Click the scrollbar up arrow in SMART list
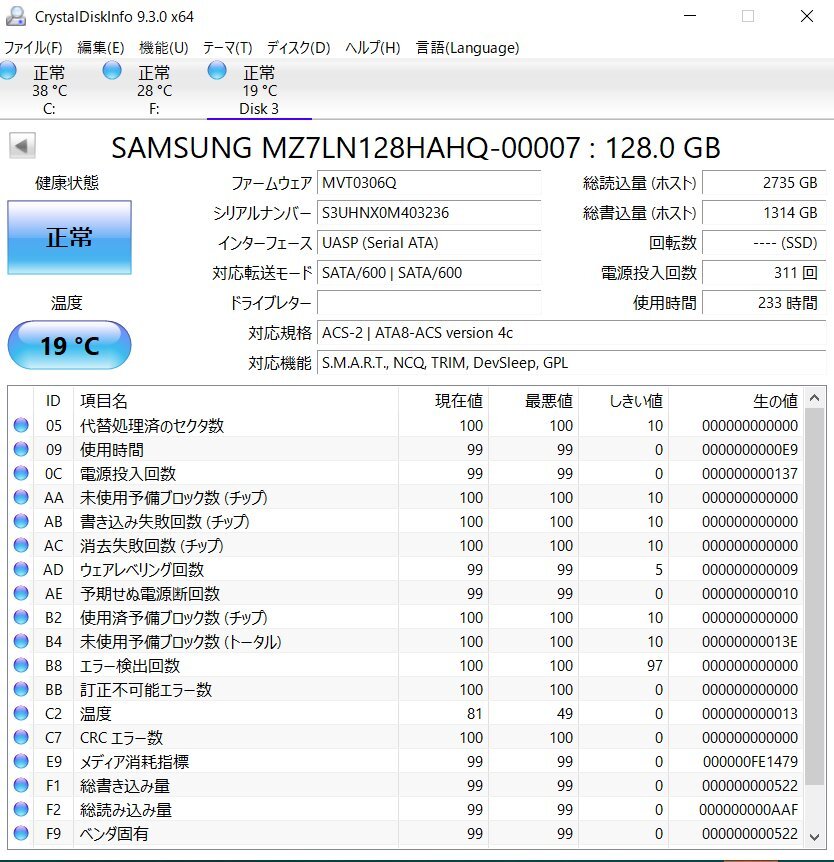The width and height of the screenshot is (834, 862). [815, 397]
